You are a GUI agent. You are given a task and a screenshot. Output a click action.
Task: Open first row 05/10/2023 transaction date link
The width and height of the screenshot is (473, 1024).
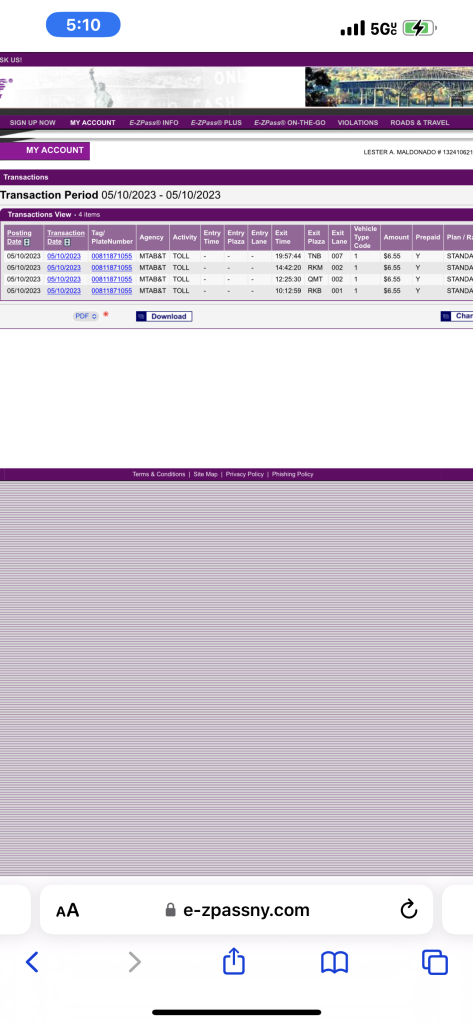tap(64, 256)
